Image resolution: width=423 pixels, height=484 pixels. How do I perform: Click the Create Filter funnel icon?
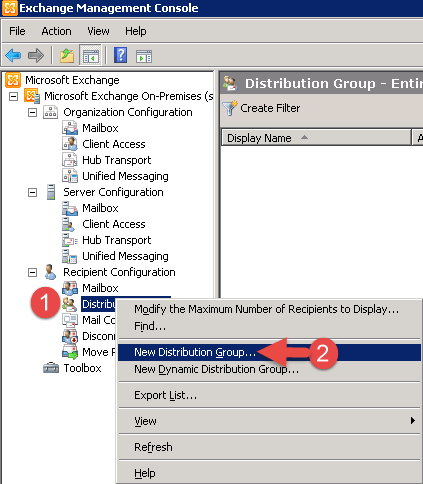[230, 108]
